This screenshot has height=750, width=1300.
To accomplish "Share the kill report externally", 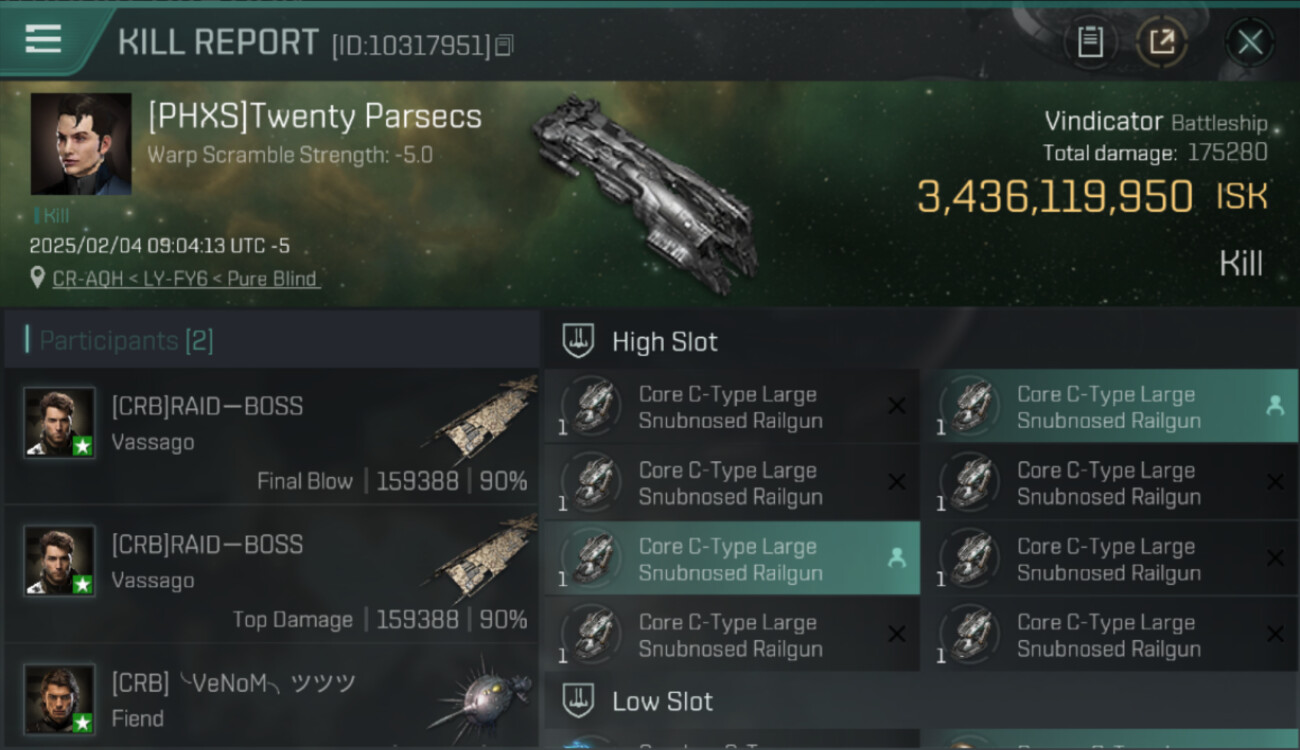I will 1162,42.
